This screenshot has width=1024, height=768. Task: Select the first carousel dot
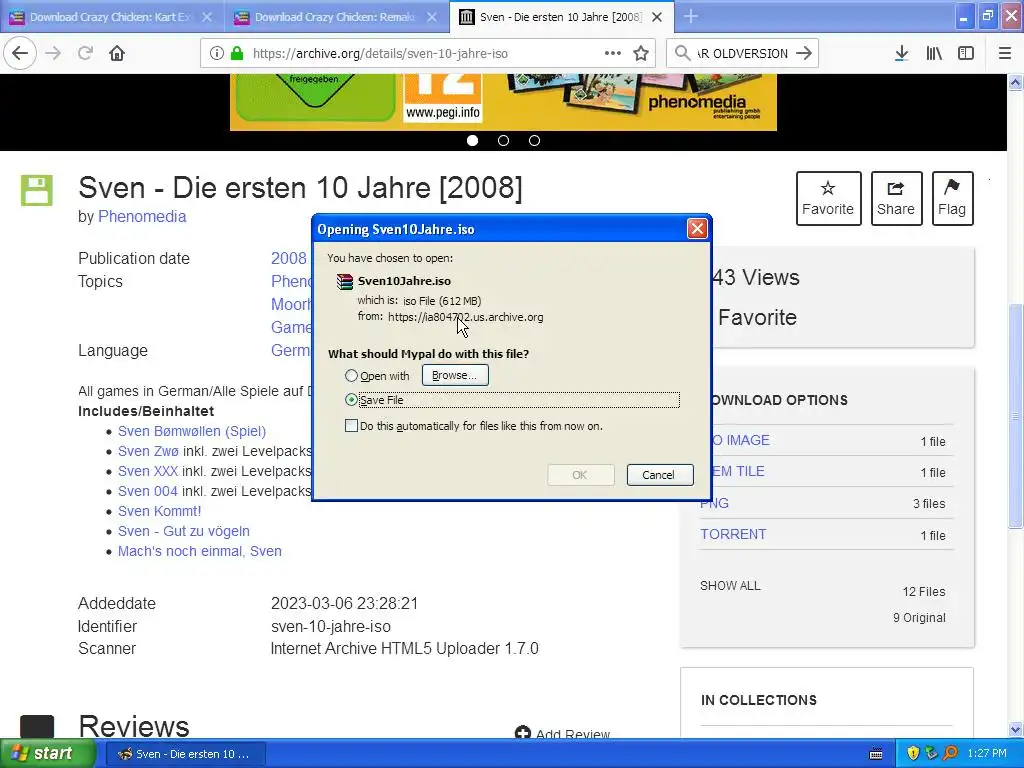tap(472, 140)
